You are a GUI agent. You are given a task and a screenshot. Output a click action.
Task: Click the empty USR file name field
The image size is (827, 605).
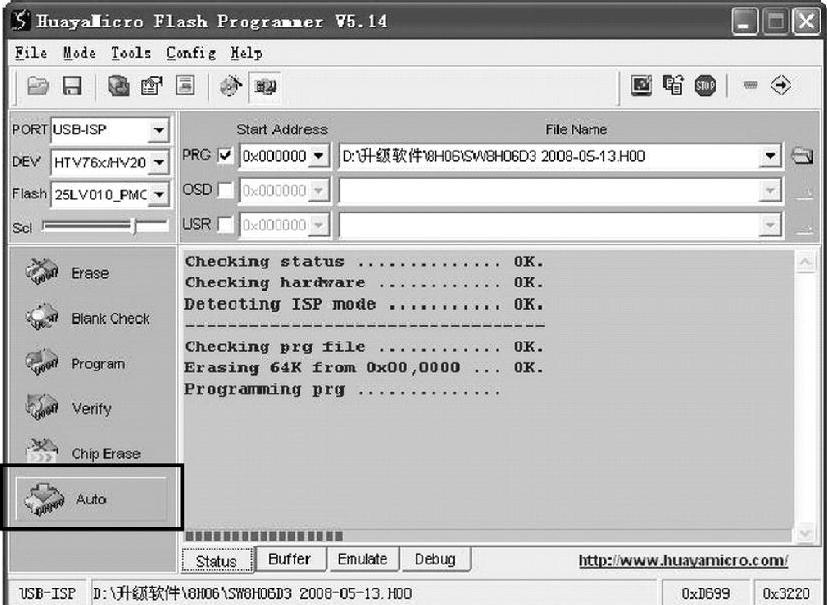(550, 226)
